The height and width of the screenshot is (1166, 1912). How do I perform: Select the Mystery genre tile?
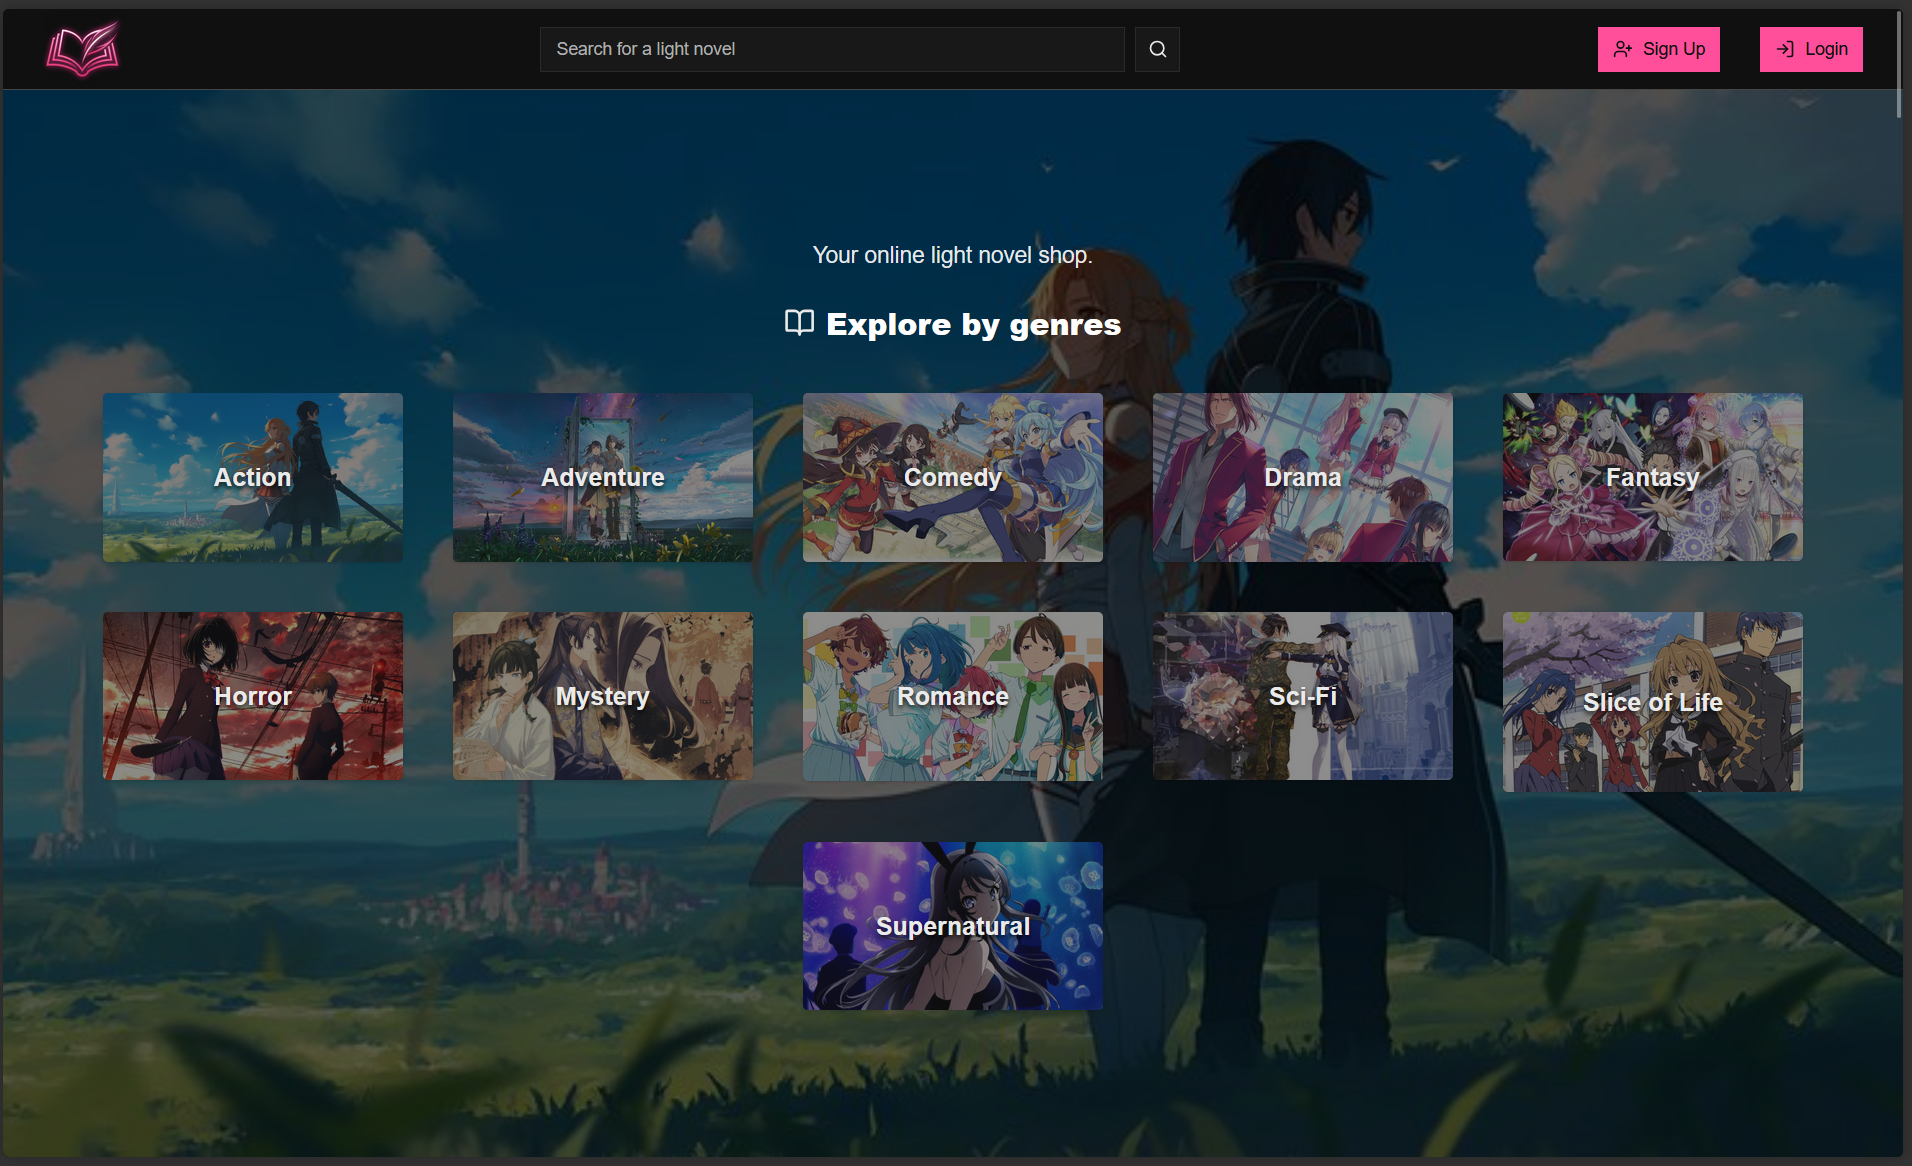point(603,696)
